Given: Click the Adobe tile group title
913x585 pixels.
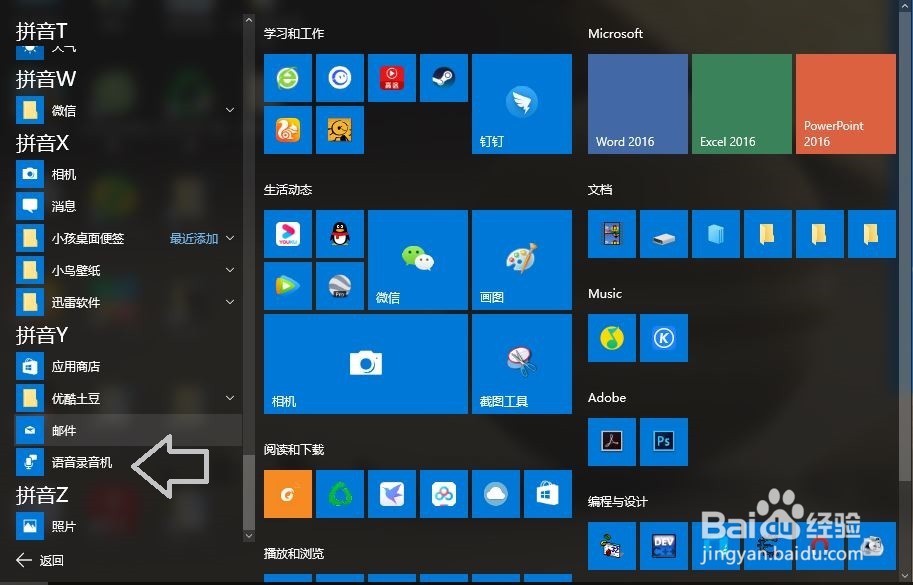Looking at the screenshot, I should (607, 398).
